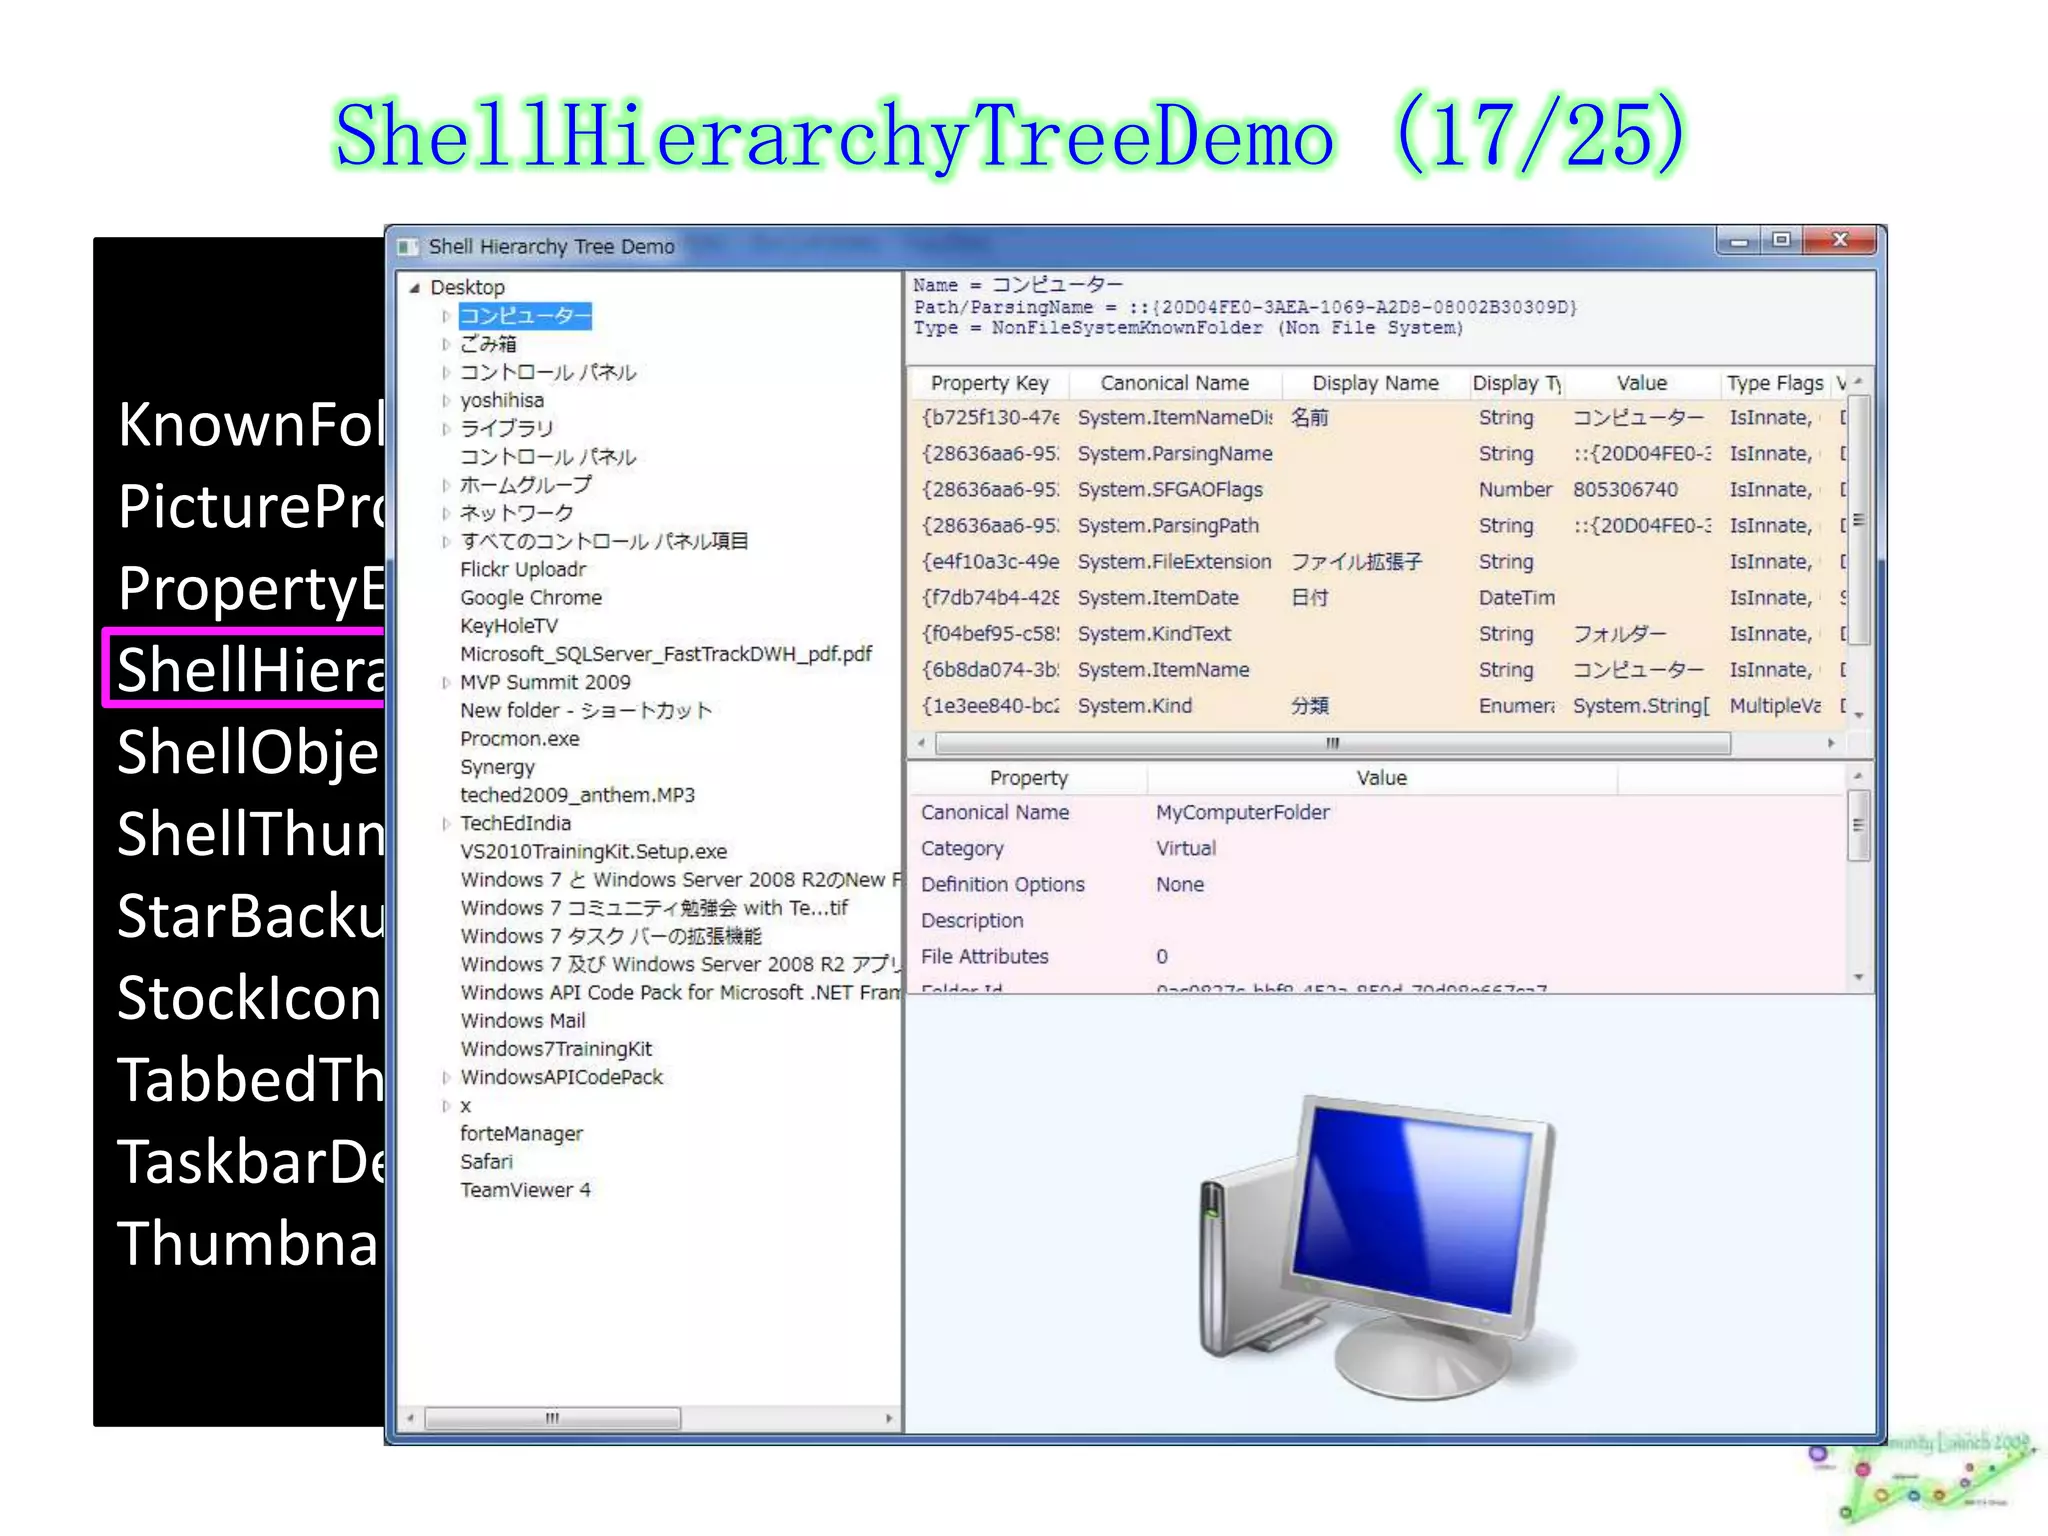Image resolution: width=2048 pixels, height=1536 pixels.
Task: Expand the ホームグループ tree node
Action: 446,485
